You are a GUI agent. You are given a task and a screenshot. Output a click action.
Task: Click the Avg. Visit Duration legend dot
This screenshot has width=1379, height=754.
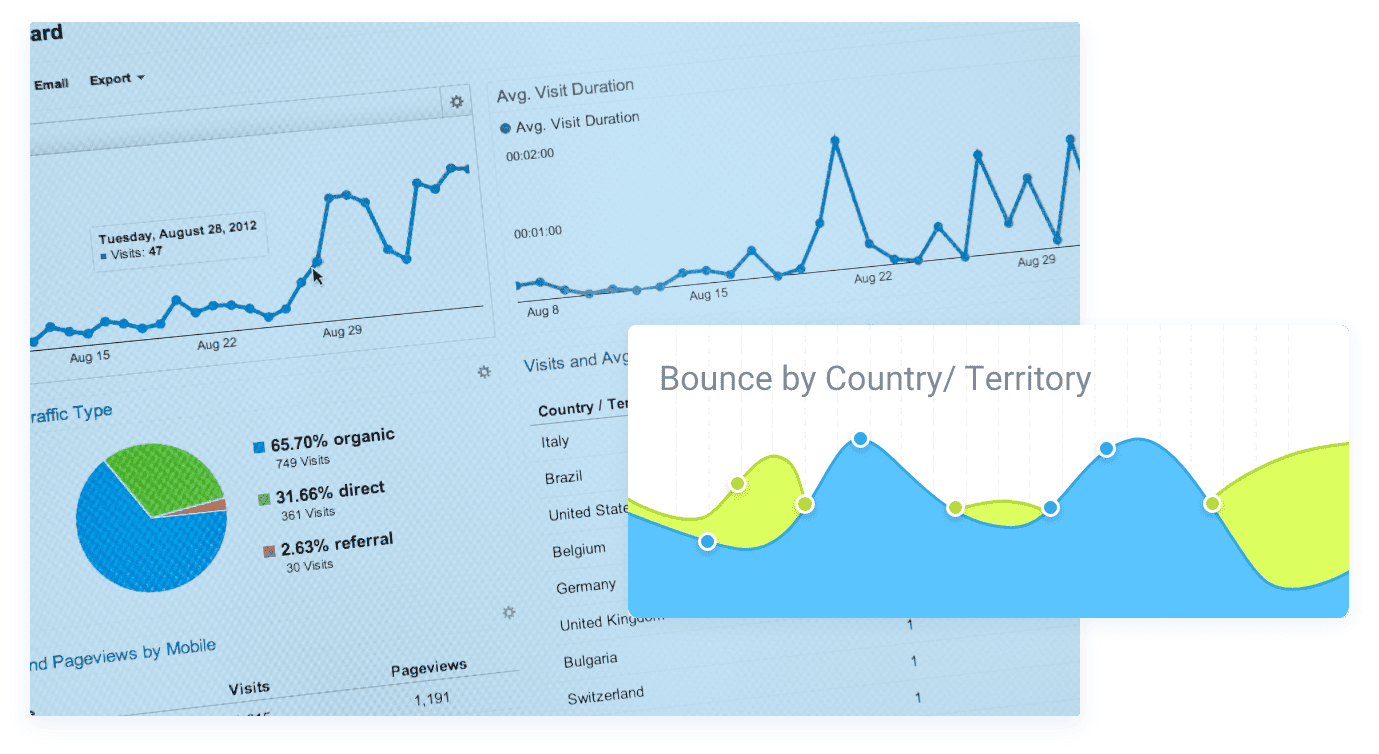click(x=505, y=129)
